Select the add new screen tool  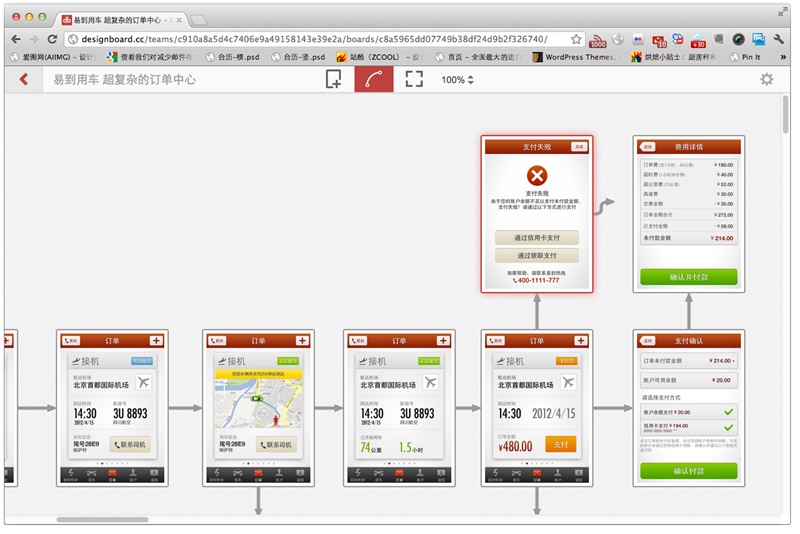[x=334, y=79]
